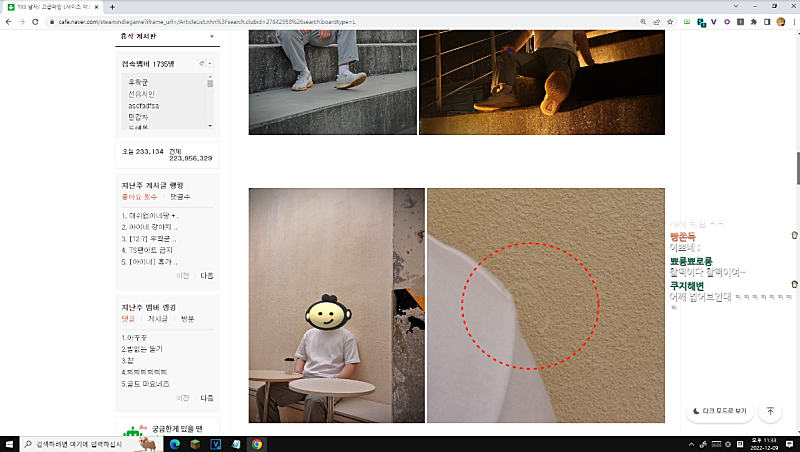
Task: Open the night stairs sneaker photo
Action: [542, 82]
